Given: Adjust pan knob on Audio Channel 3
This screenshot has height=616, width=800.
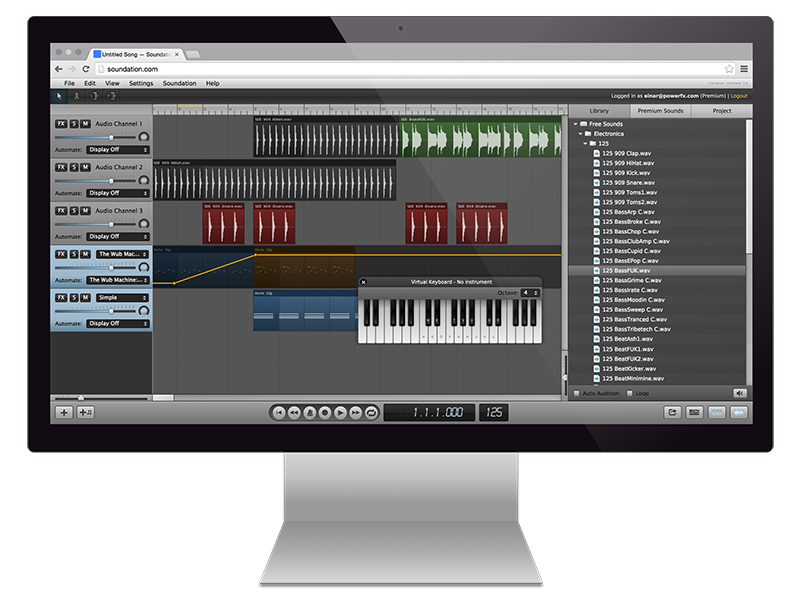Looking at the screenshot, I should (144, 224).
